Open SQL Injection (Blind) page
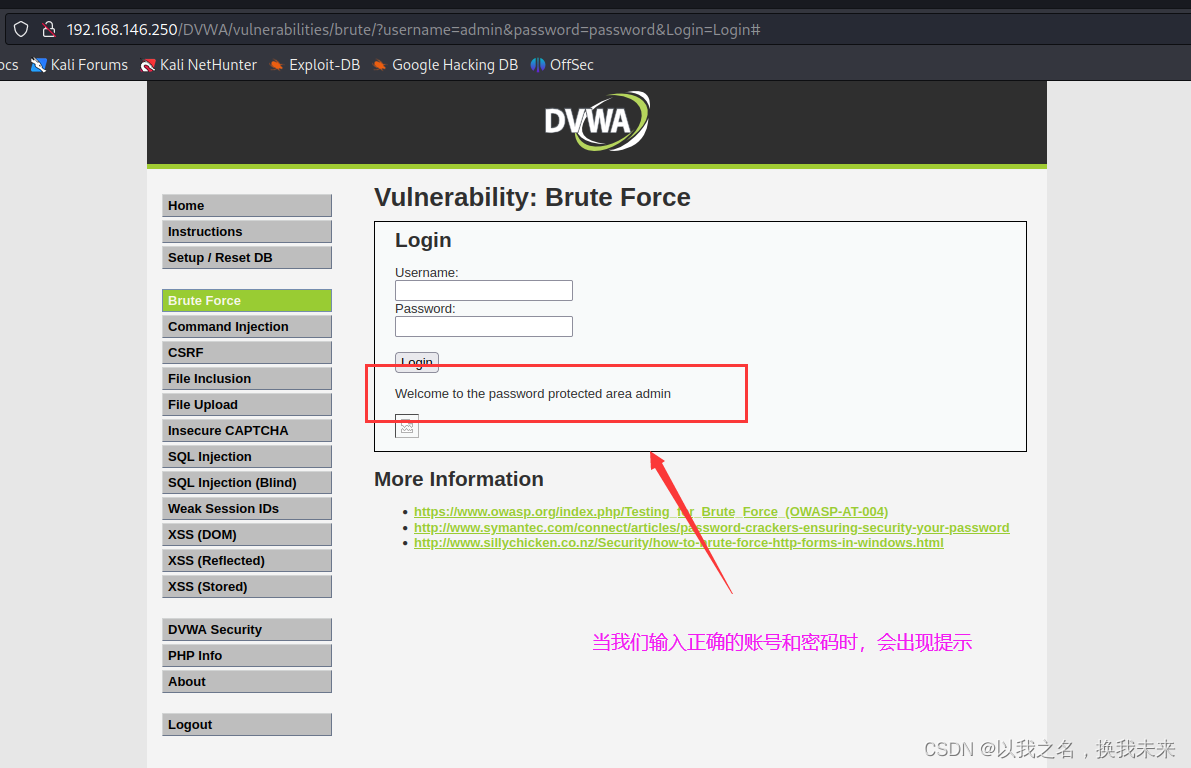The height and width of the screenshot is (768, 1191). [247, 482]
